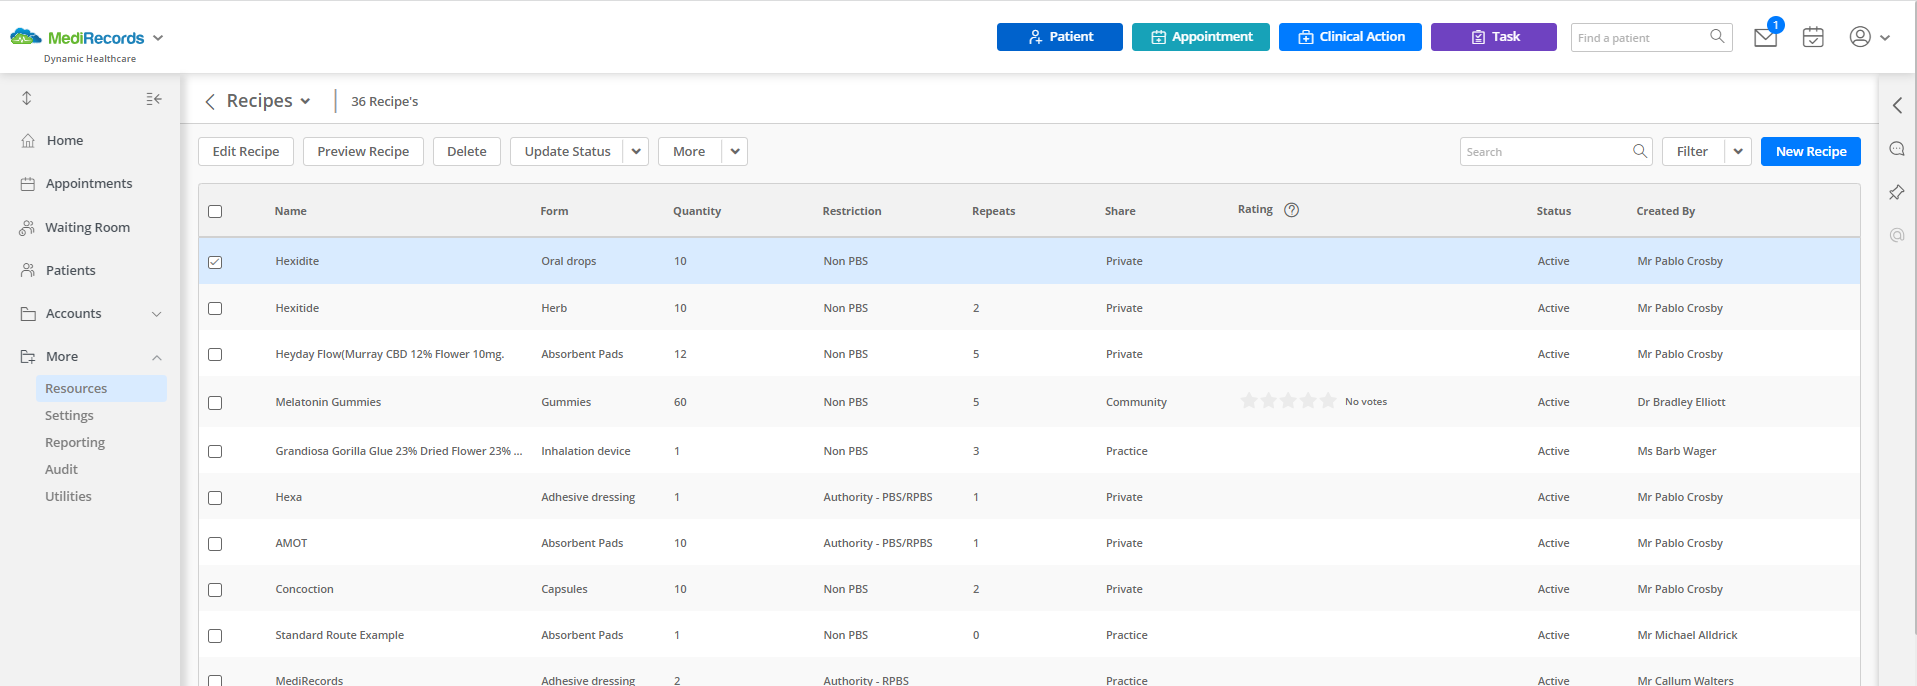Click the New Recipe button
This screenshot has height=686, width=1917.
[x=1811, y=151]
